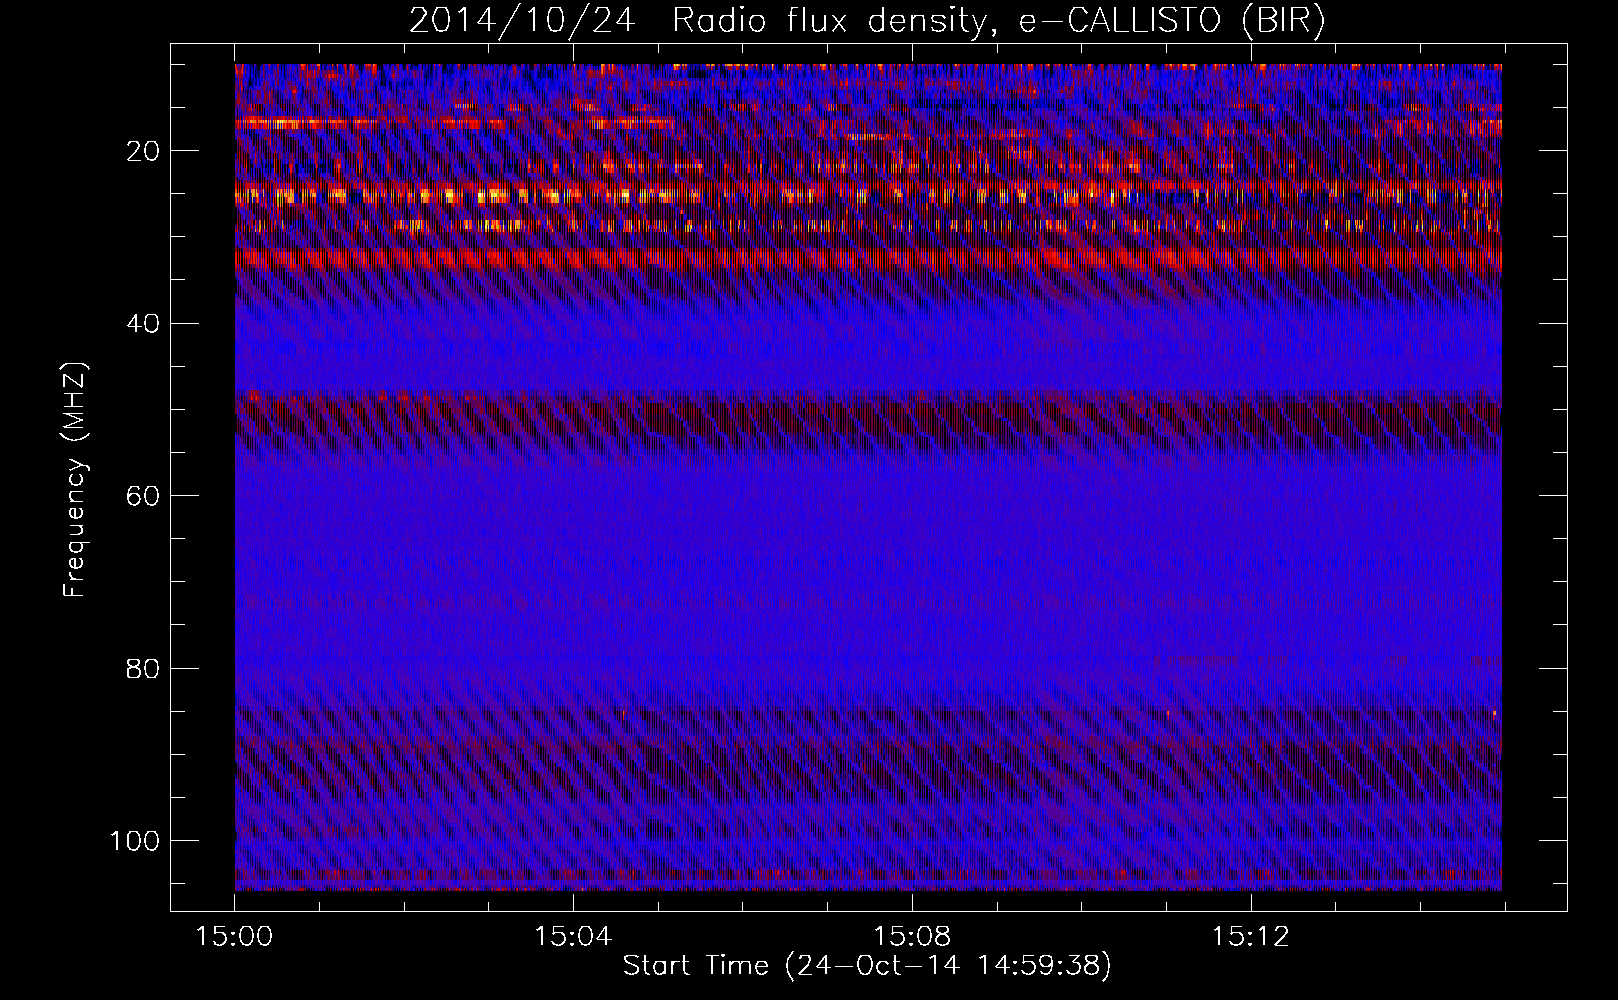
Task: Click the plot title "2014/10/24 Radio flux density, e-CALLISTO (BIR)"
Action: [x=867, y=21]
